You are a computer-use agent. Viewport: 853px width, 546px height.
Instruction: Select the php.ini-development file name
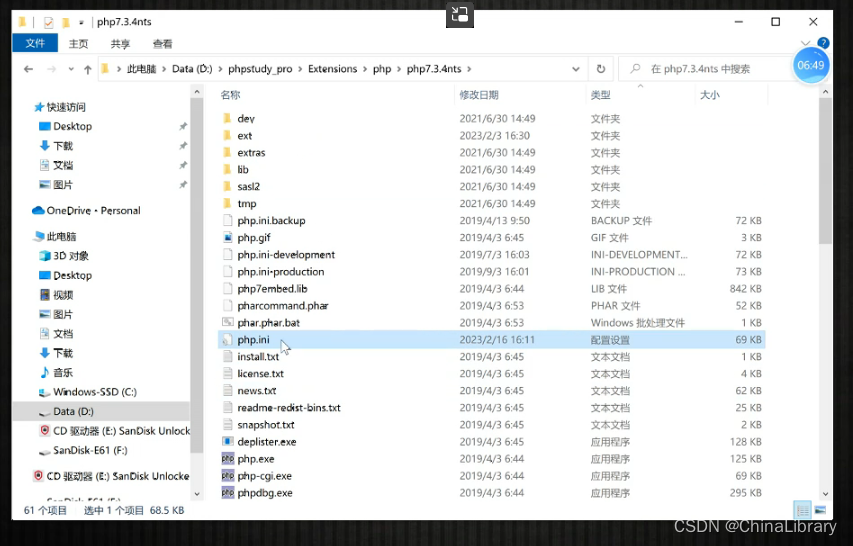(x=286, y=255)
